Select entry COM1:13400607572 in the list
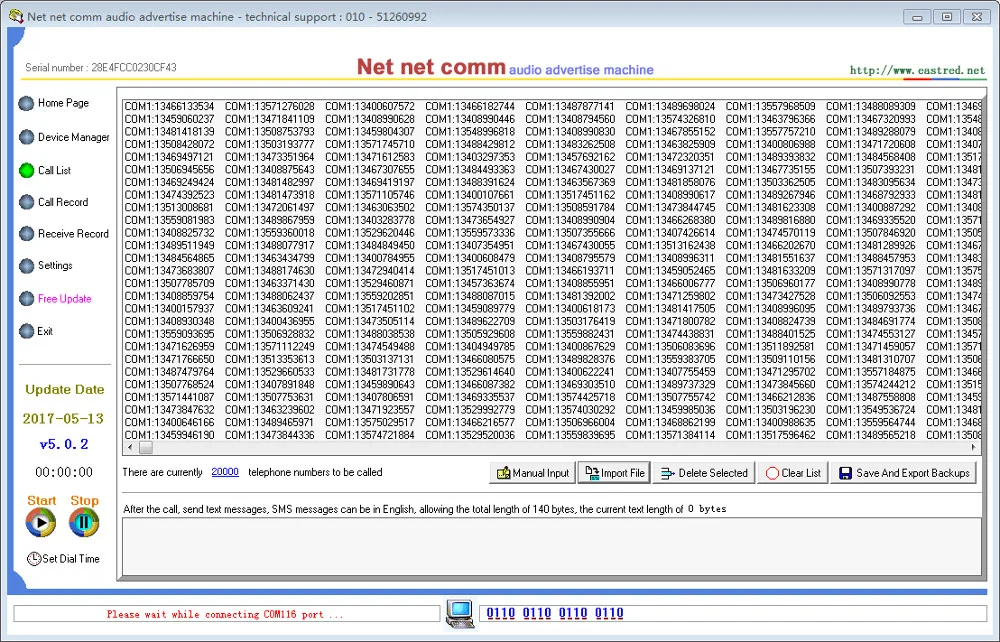This screenshot has height=642, width=1000. 370,106
